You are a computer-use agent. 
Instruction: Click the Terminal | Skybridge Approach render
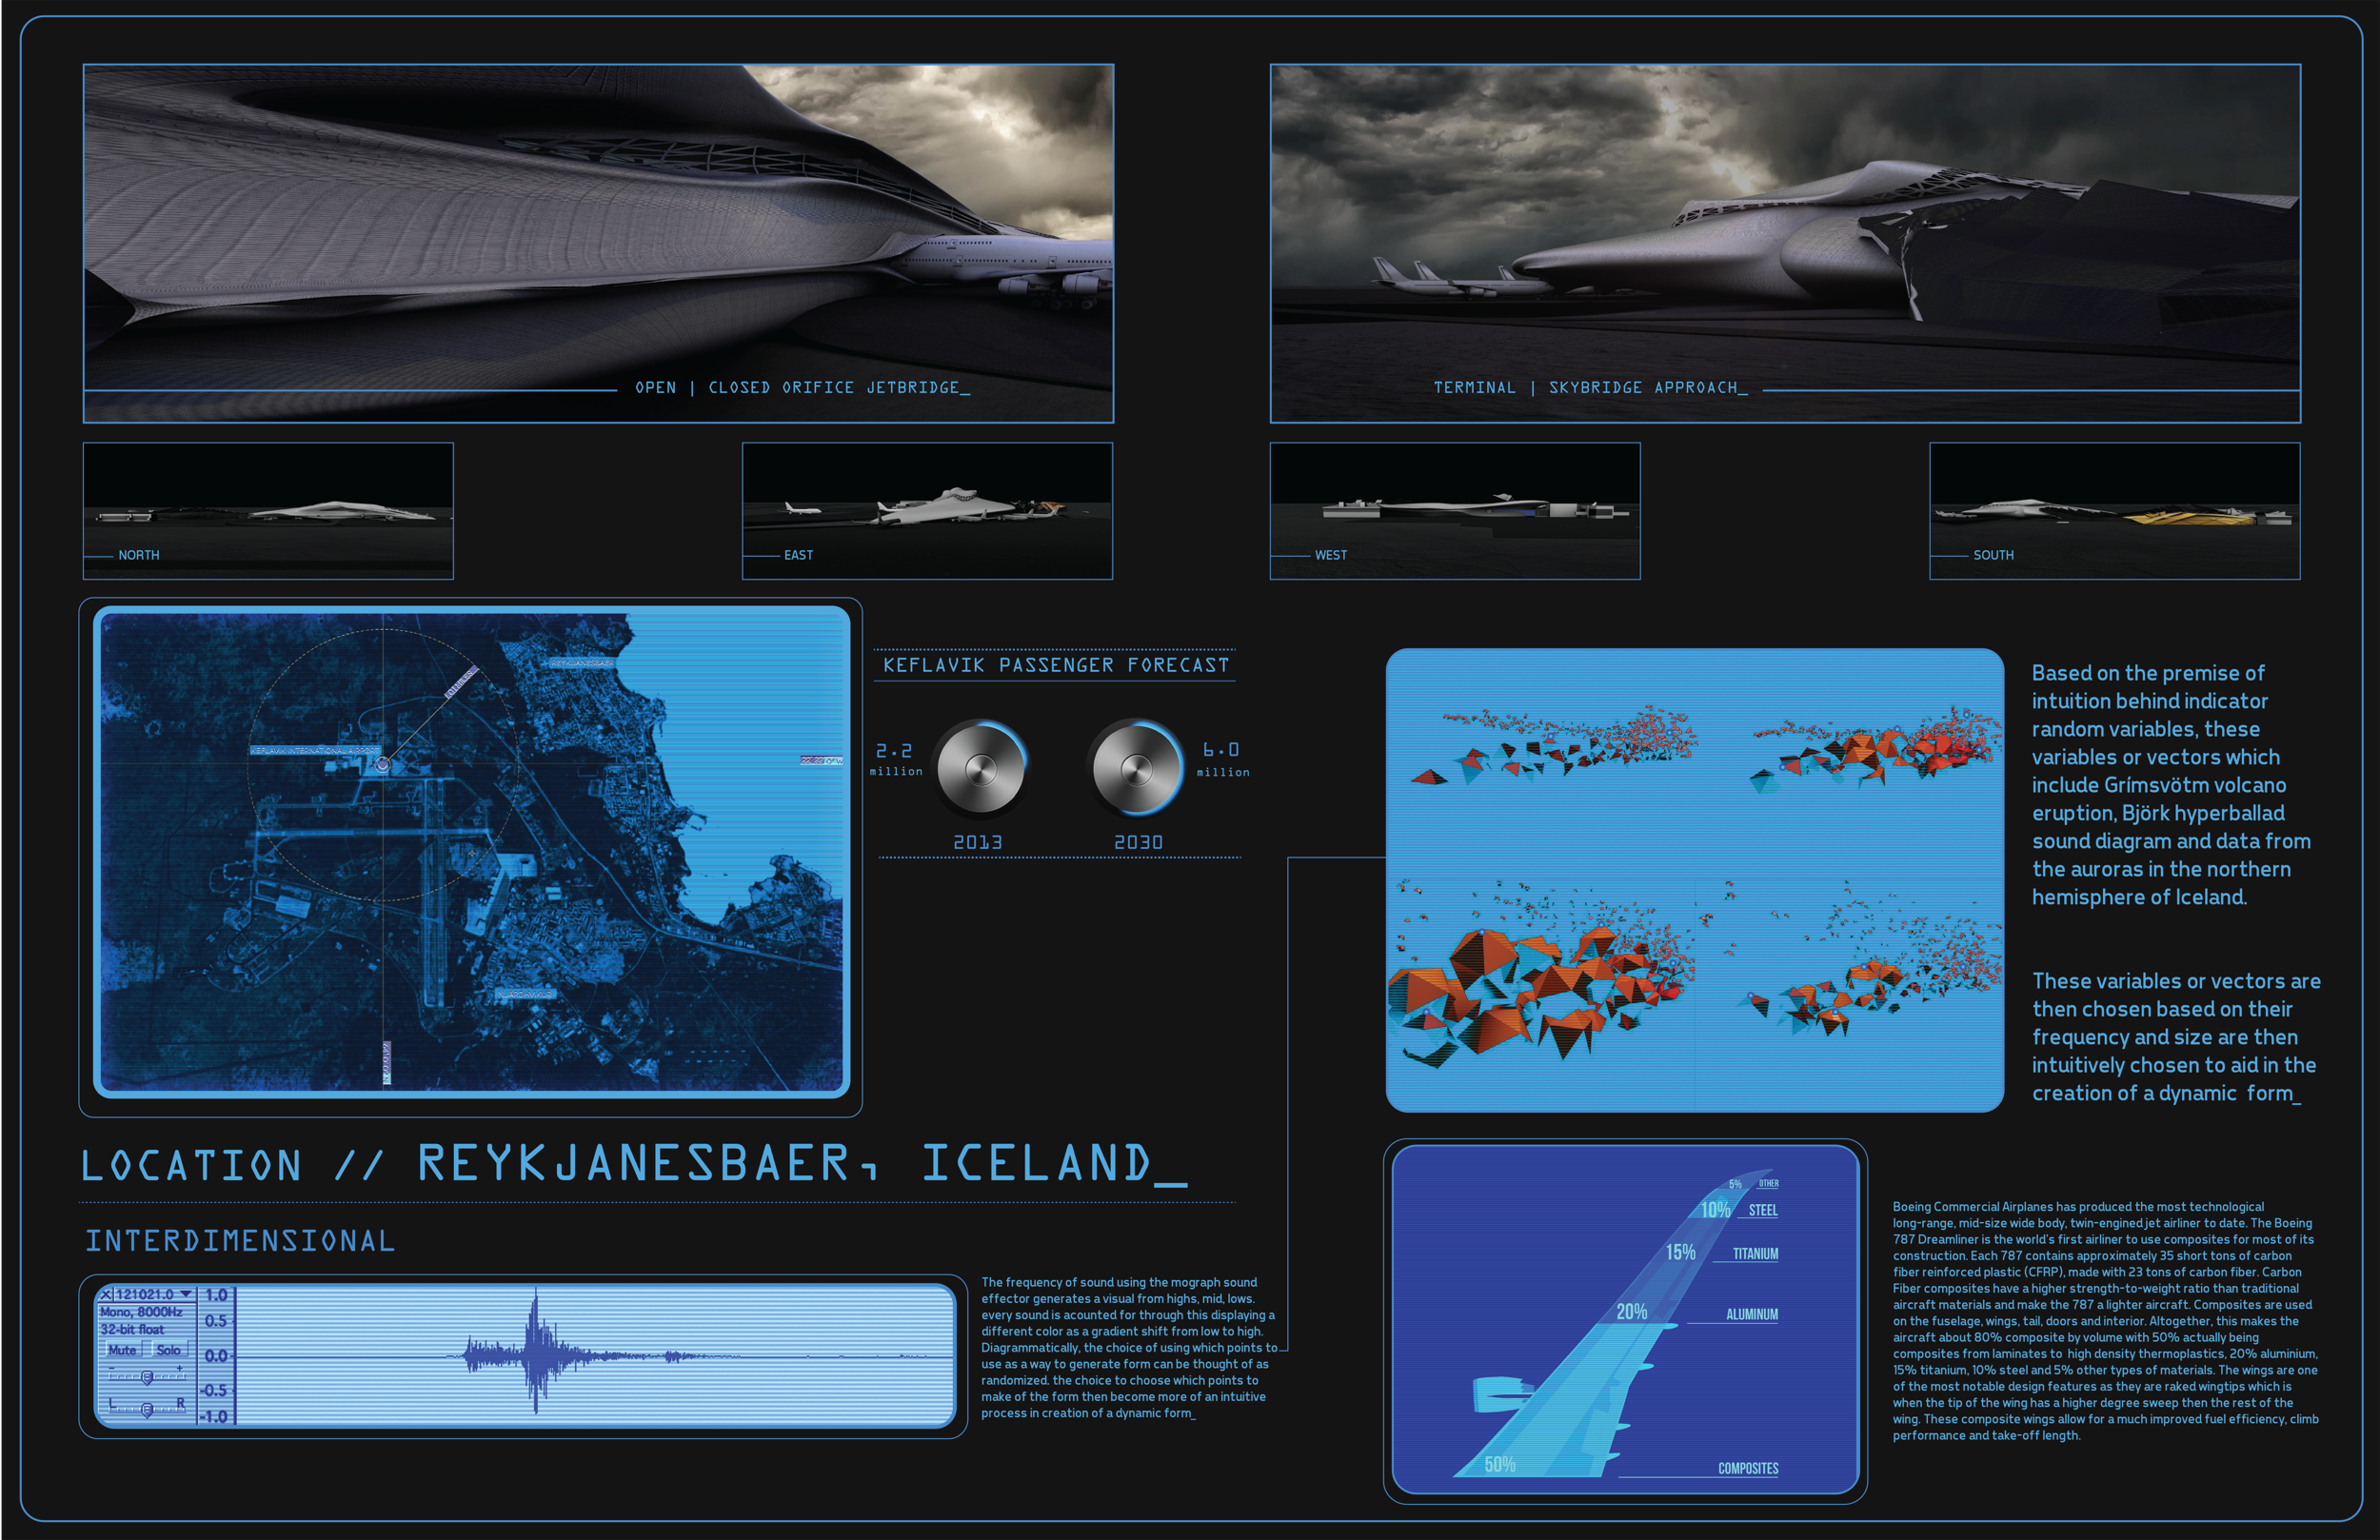coord(1785,243)
